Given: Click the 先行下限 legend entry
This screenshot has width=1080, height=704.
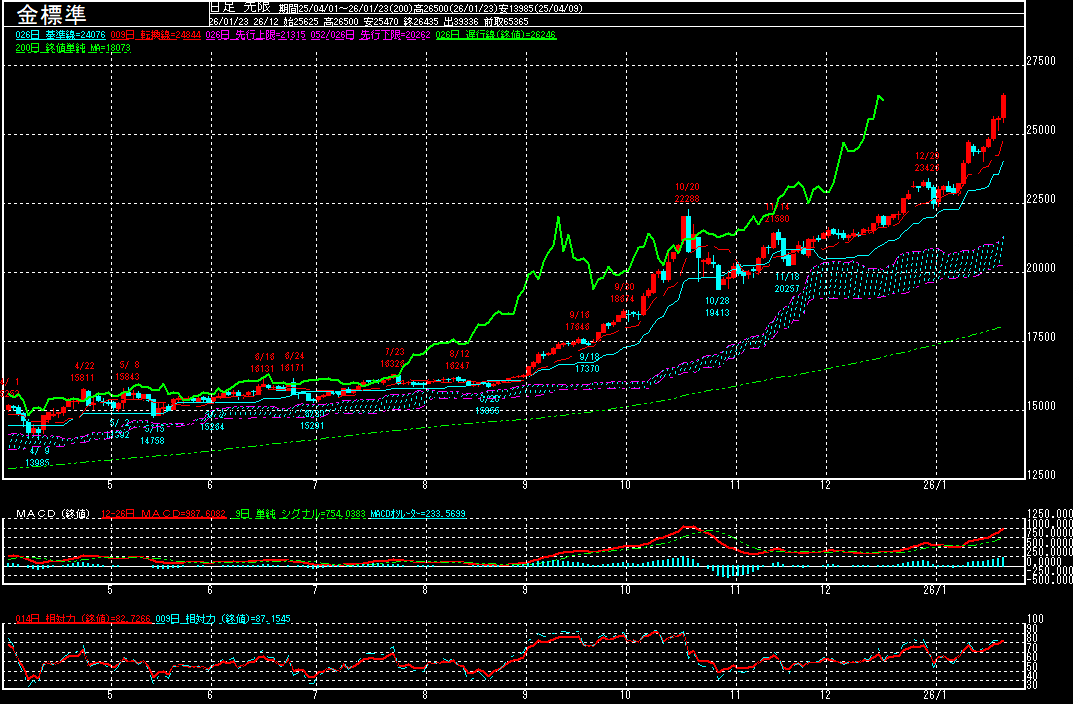Looking at the screenshot, I should tap(358, 35).
